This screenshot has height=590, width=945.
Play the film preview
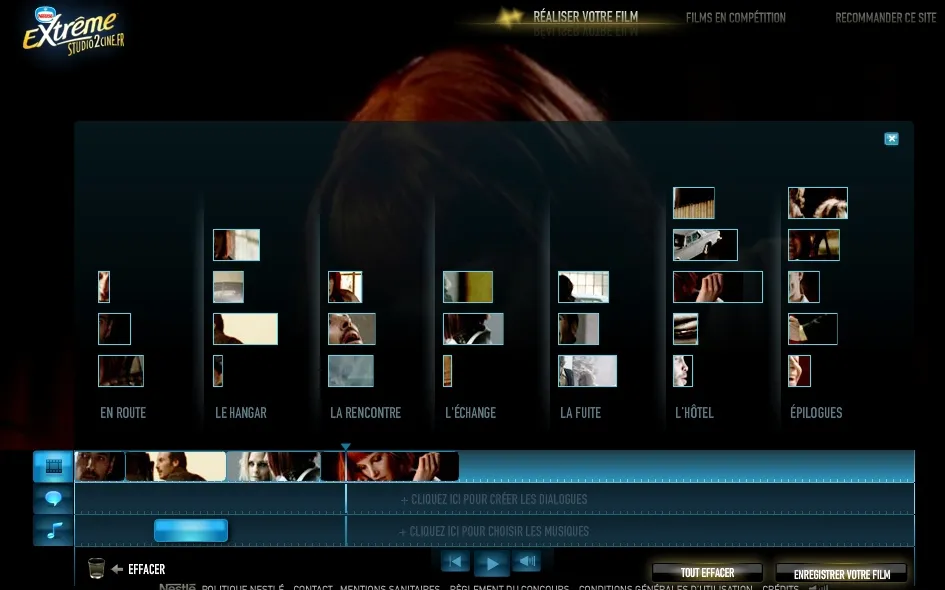point(492,563)
